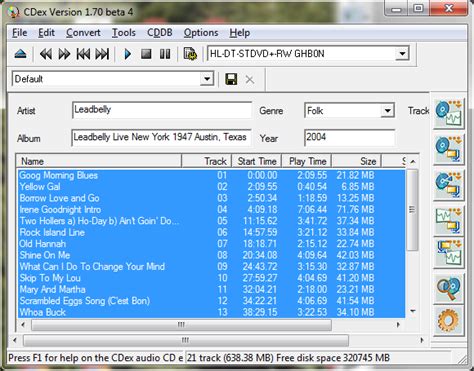Query remote CDDB icon
Image resolution: width=474 pixels, height=371 pixels.
(x=449, y=288)
